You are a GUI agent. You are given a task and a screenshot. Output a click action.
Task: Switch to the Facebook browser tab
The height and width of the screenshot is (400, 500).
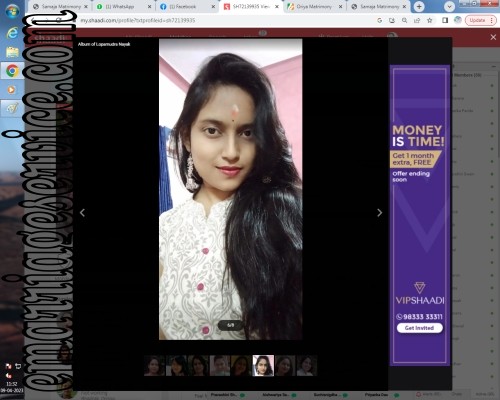click(187, 7)
